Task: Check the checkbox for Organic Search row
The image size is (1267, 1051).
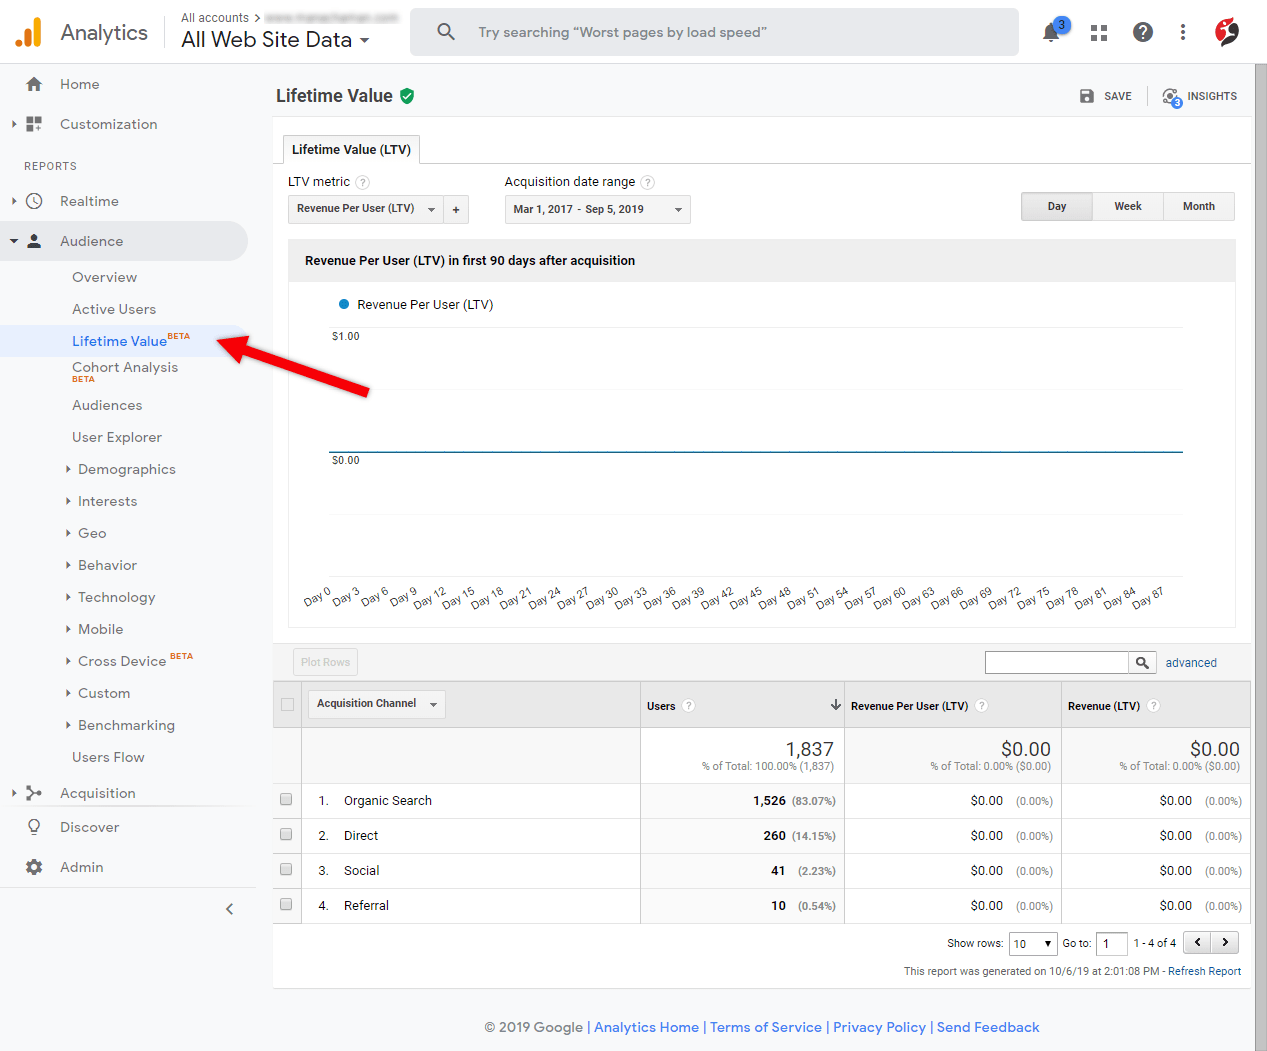Action: point(286,799)
